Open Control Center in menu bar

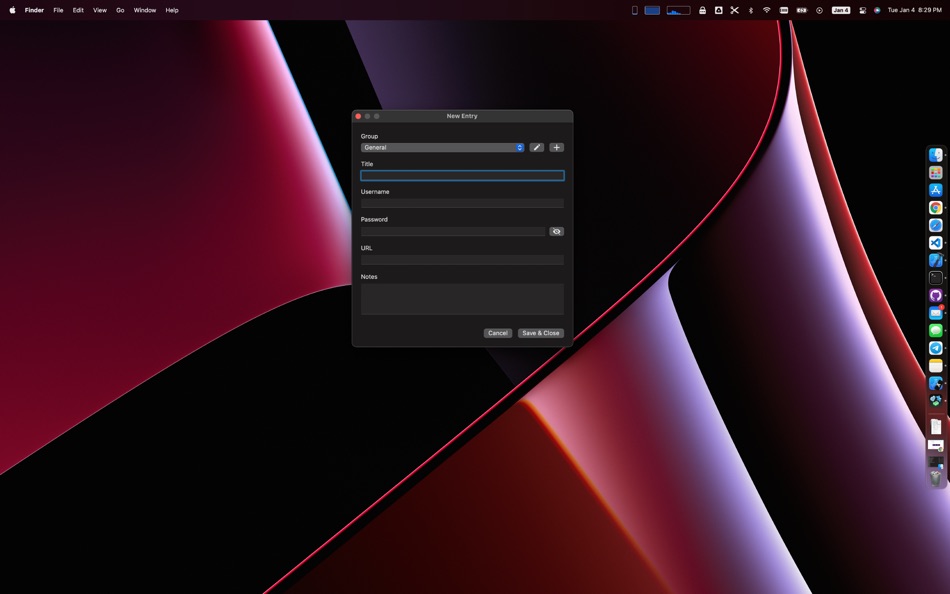863,10
